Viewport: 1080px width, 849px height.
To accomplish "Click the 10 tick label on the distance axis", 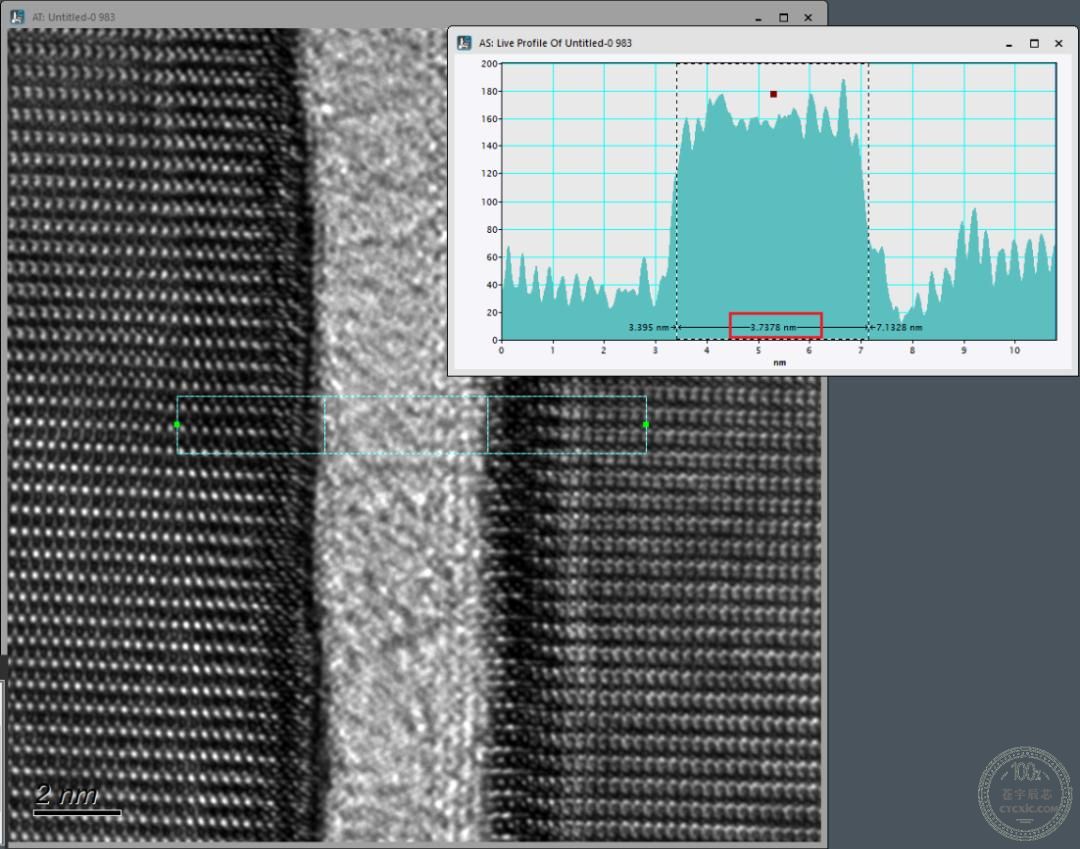I will pos(1015,350).
